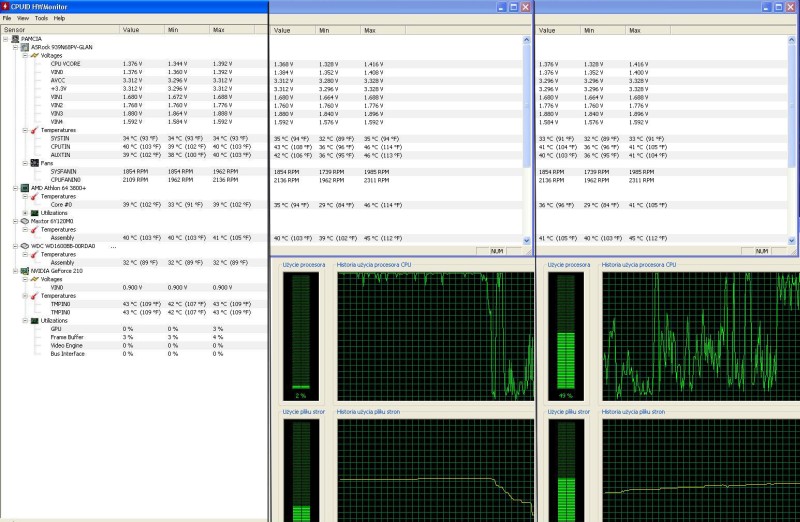The height and width of the screenshot is (522, 800).
Task: Select the GPU utilization row
Action: (x=134, y=329)
